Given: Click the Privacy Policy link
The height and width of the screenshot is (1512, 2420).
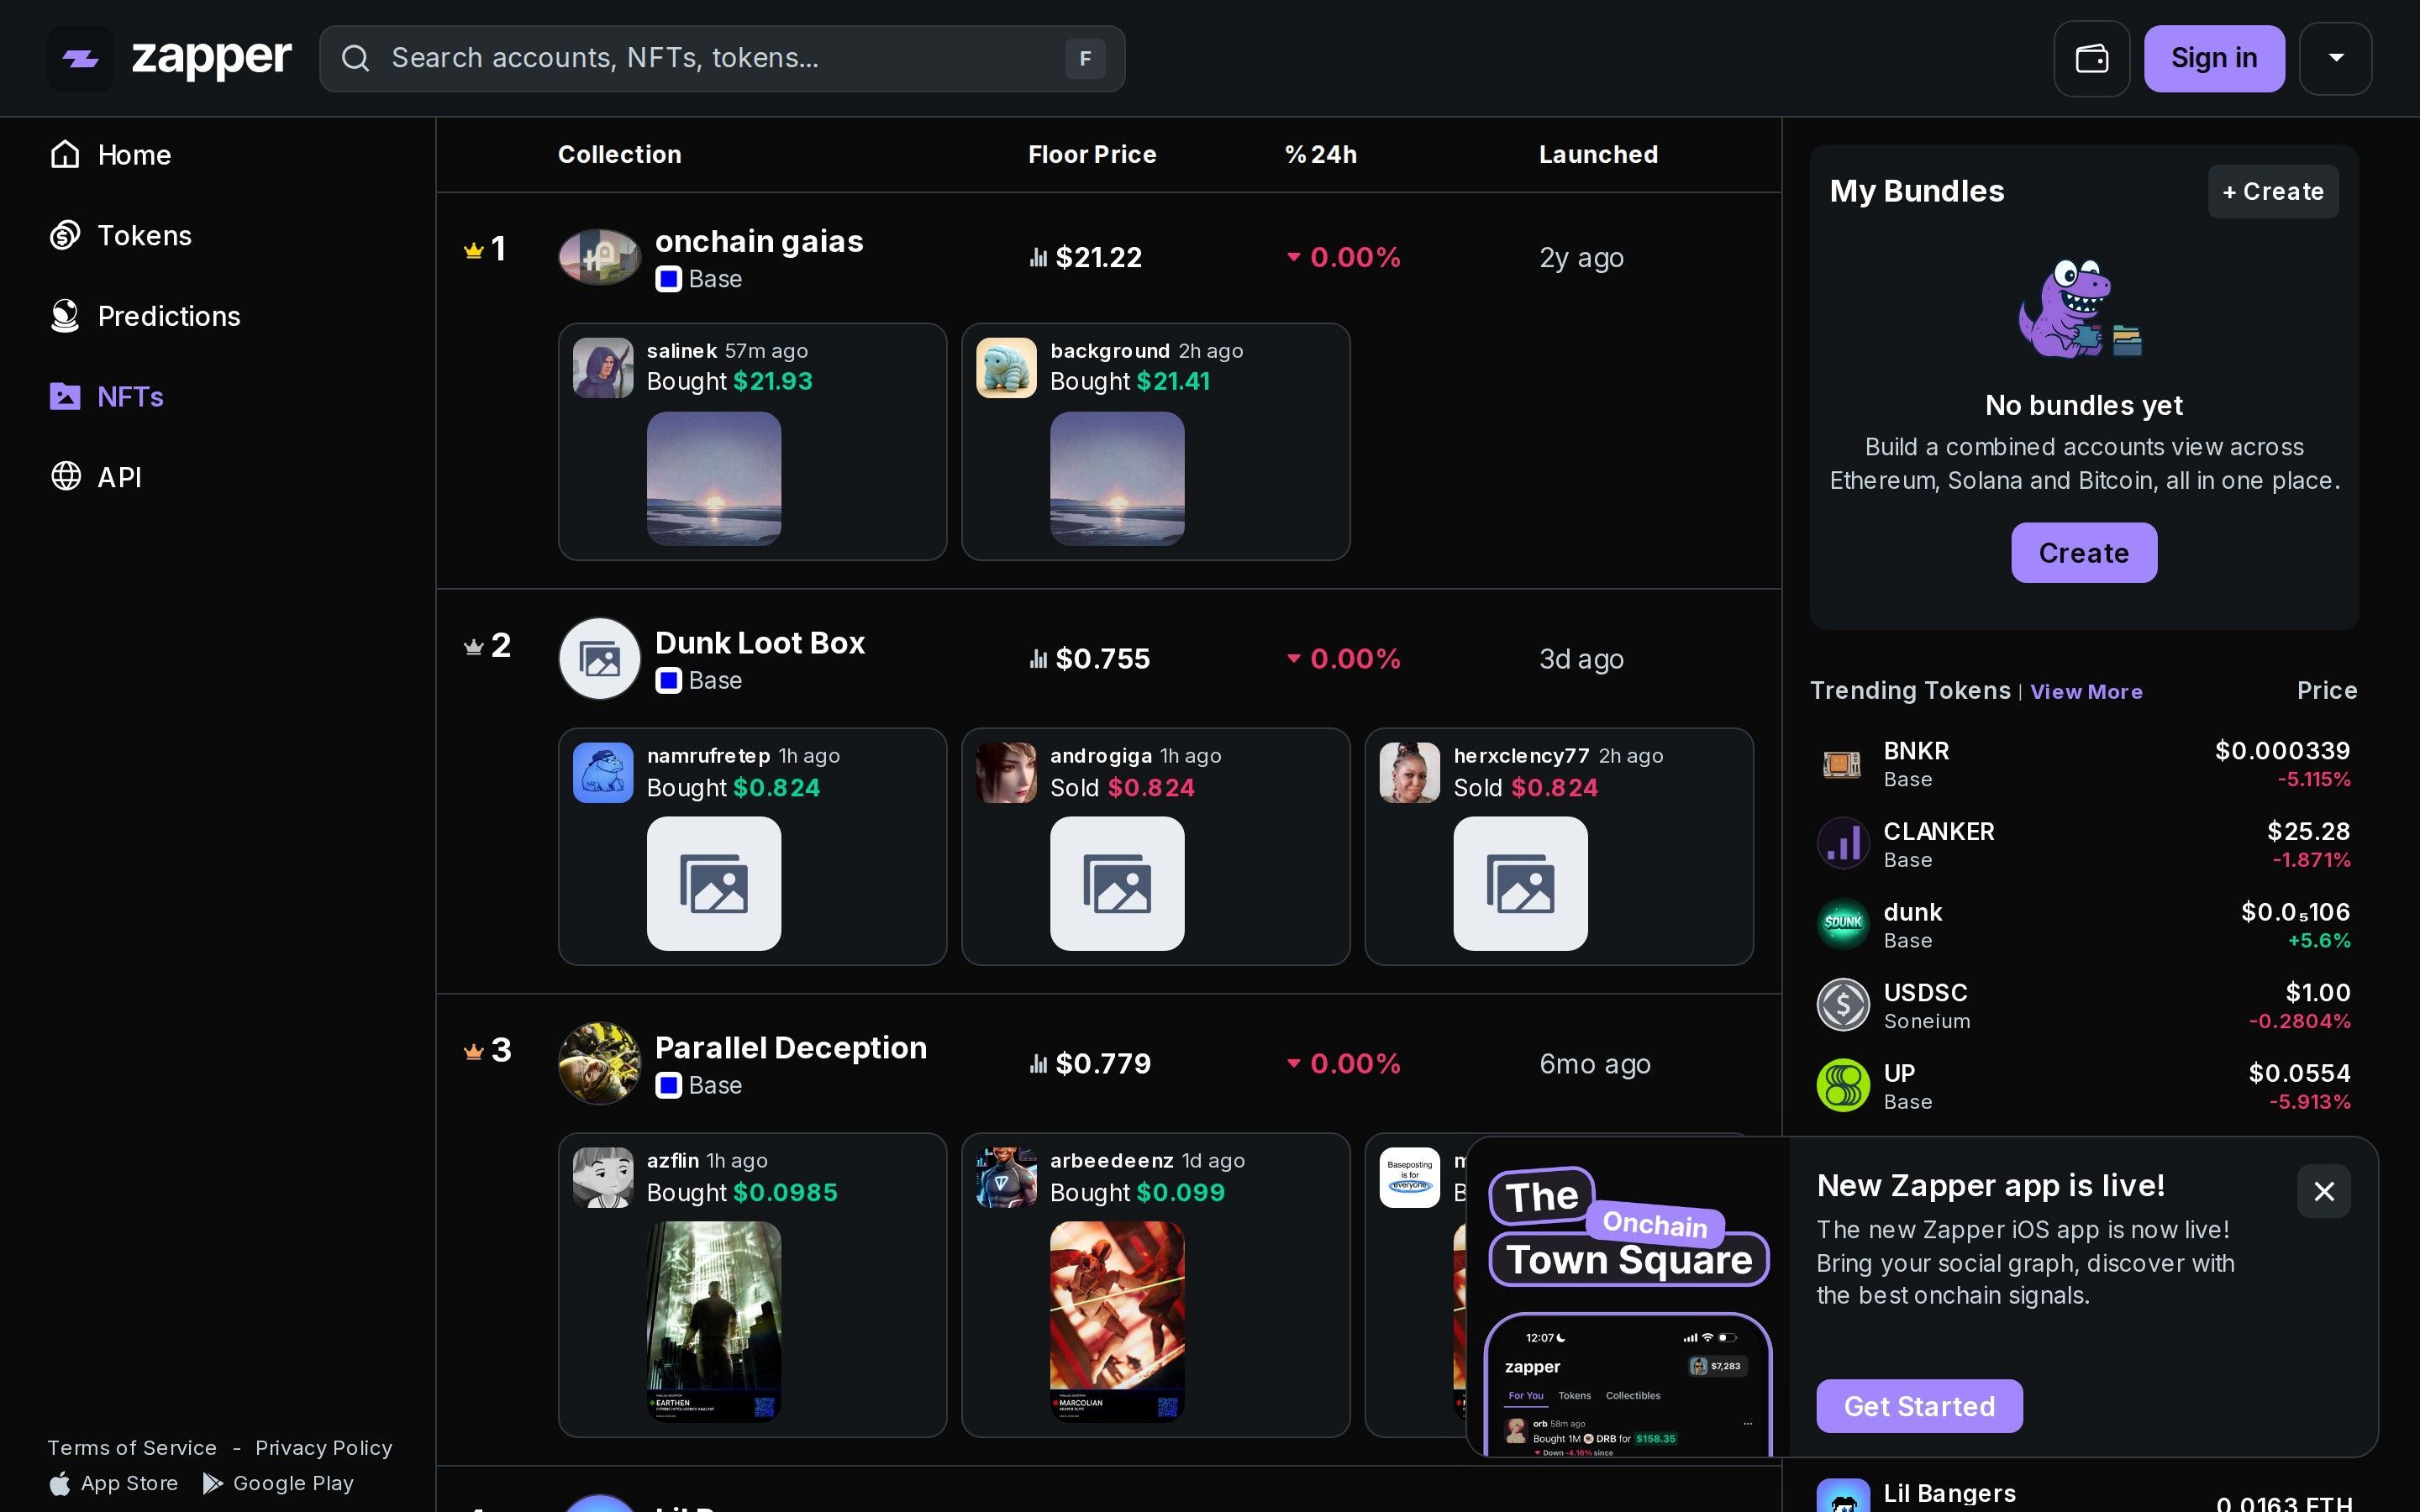Looking at the screenshot, I should 322,1447.
